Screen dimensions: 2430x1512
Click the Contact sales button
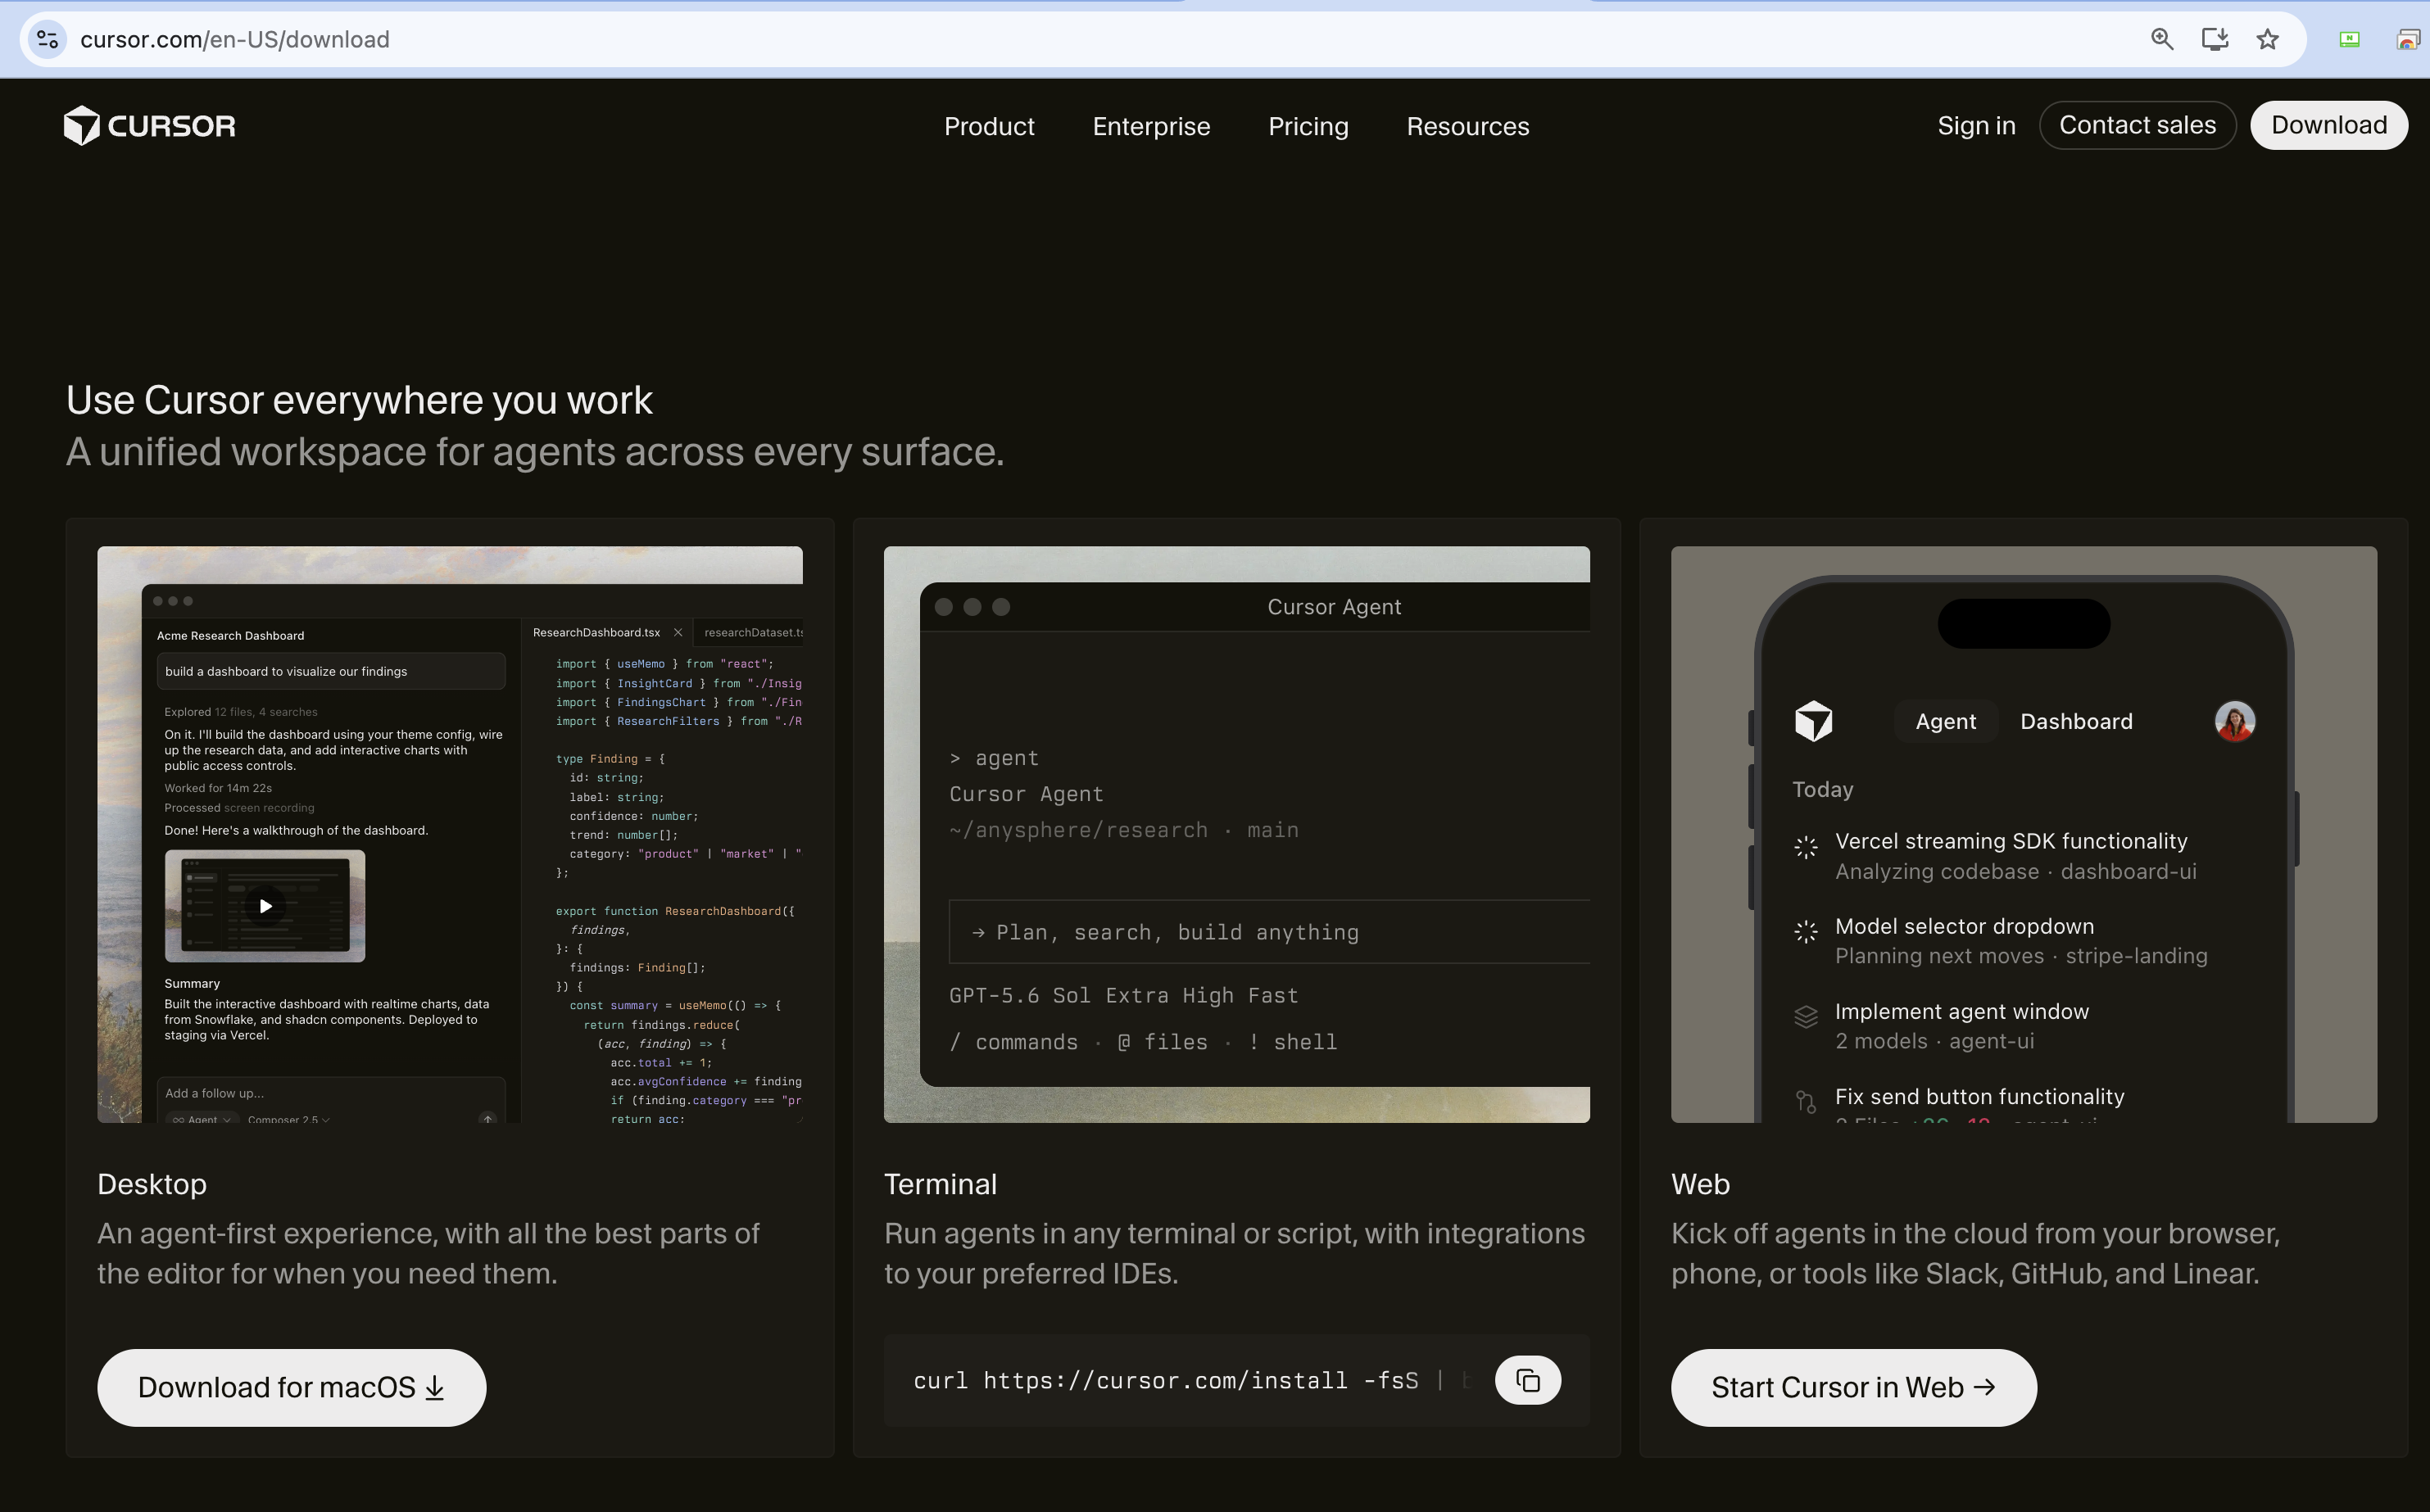2137,125
